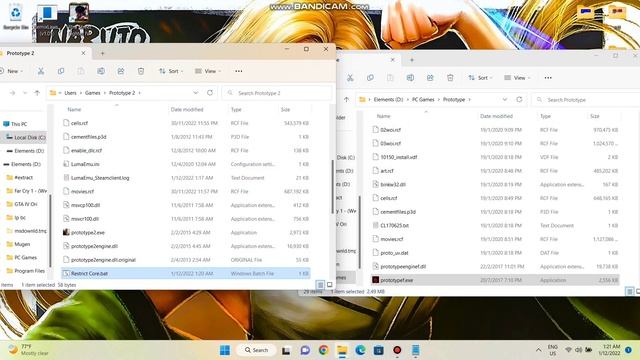Click Delete trash icon in Prototype window toolbar
This screenshot has width=640, height=360.
(450, 78)
